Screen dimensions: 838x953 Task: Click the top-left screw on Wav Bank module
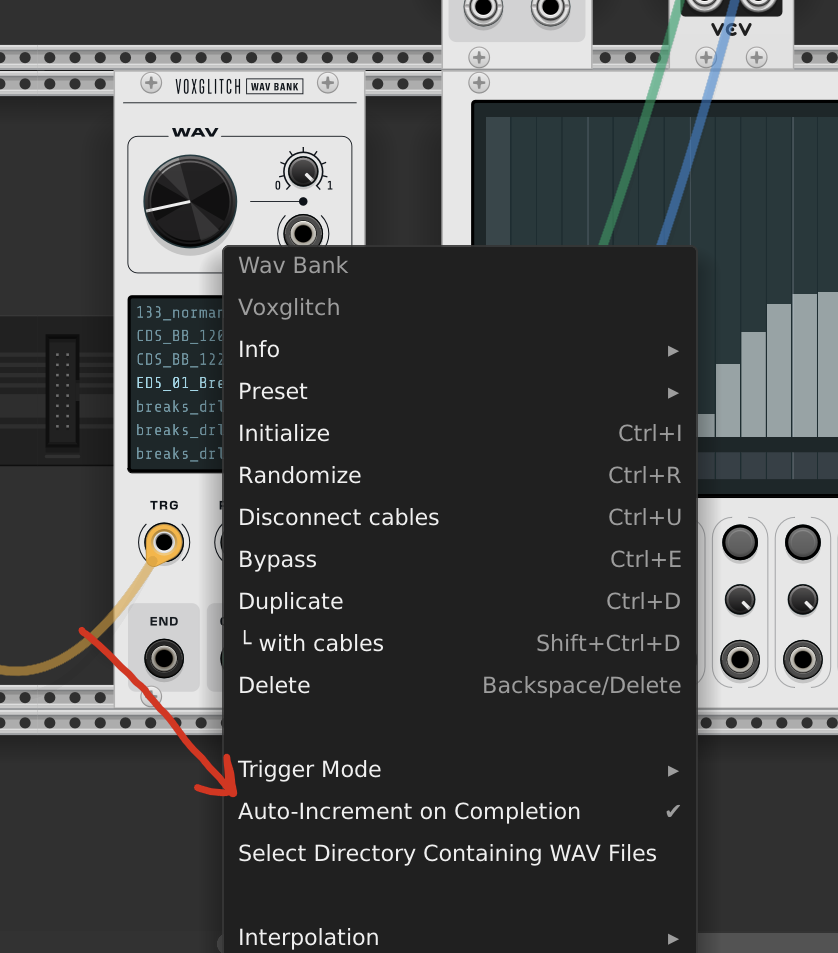(151, 83)
